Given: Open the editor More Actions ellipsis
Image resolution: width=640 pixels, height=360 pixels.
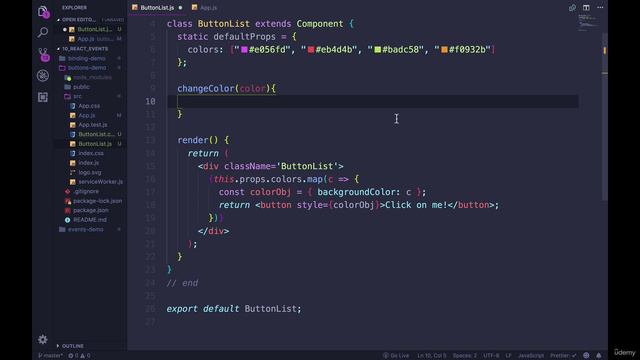Looking at the screenshot, I should (600, 7).
